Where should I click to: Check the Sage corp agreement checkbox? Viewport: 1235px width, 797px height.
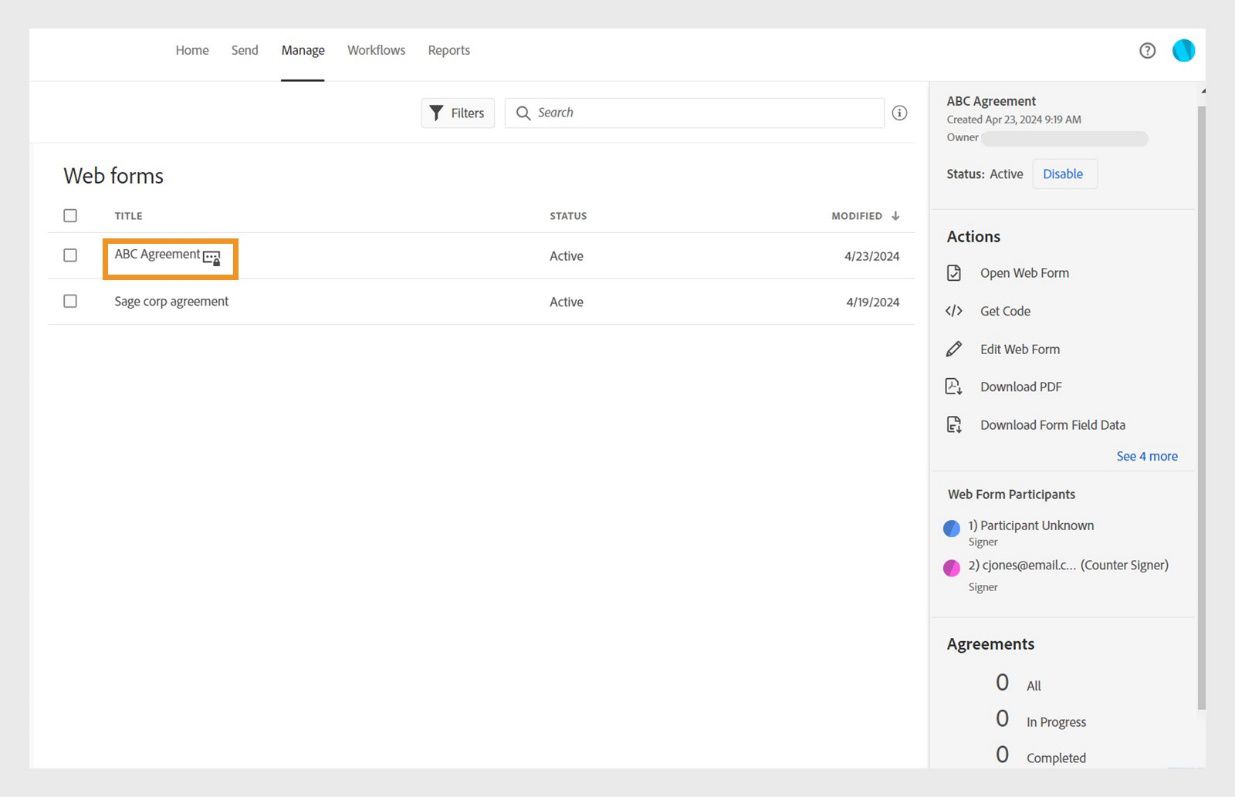[70, 301]
